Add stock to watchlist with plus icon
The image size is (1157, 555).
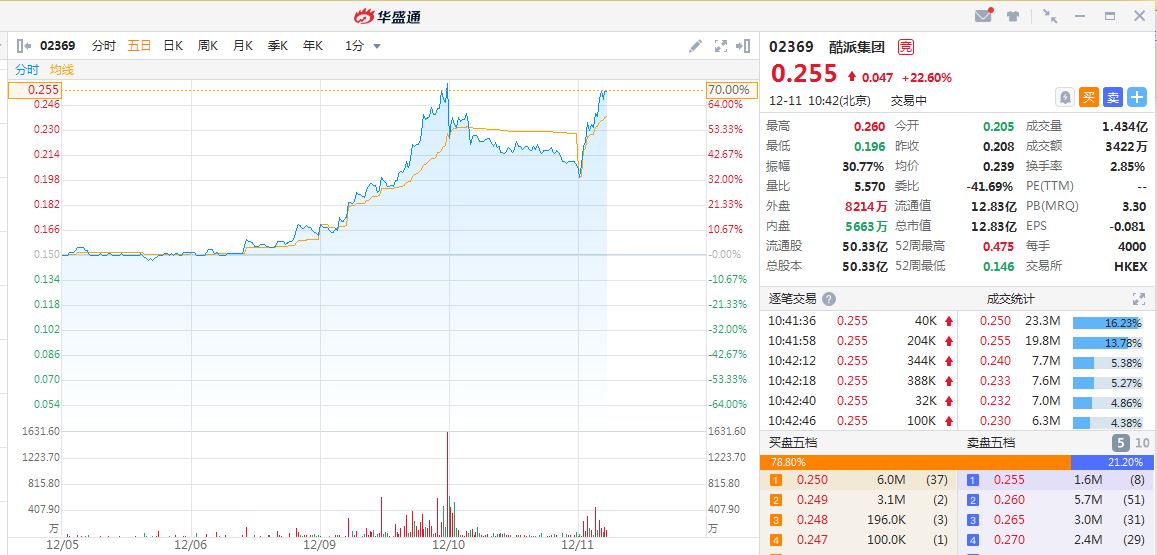(x=1137, y=97)
